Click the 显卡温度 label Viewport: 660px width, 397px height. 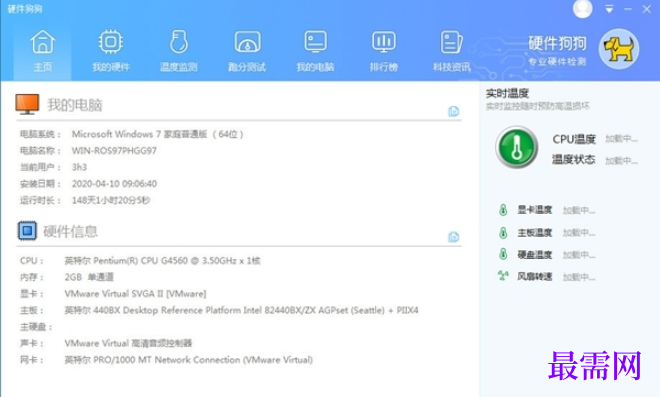click(x=535, y=210)
